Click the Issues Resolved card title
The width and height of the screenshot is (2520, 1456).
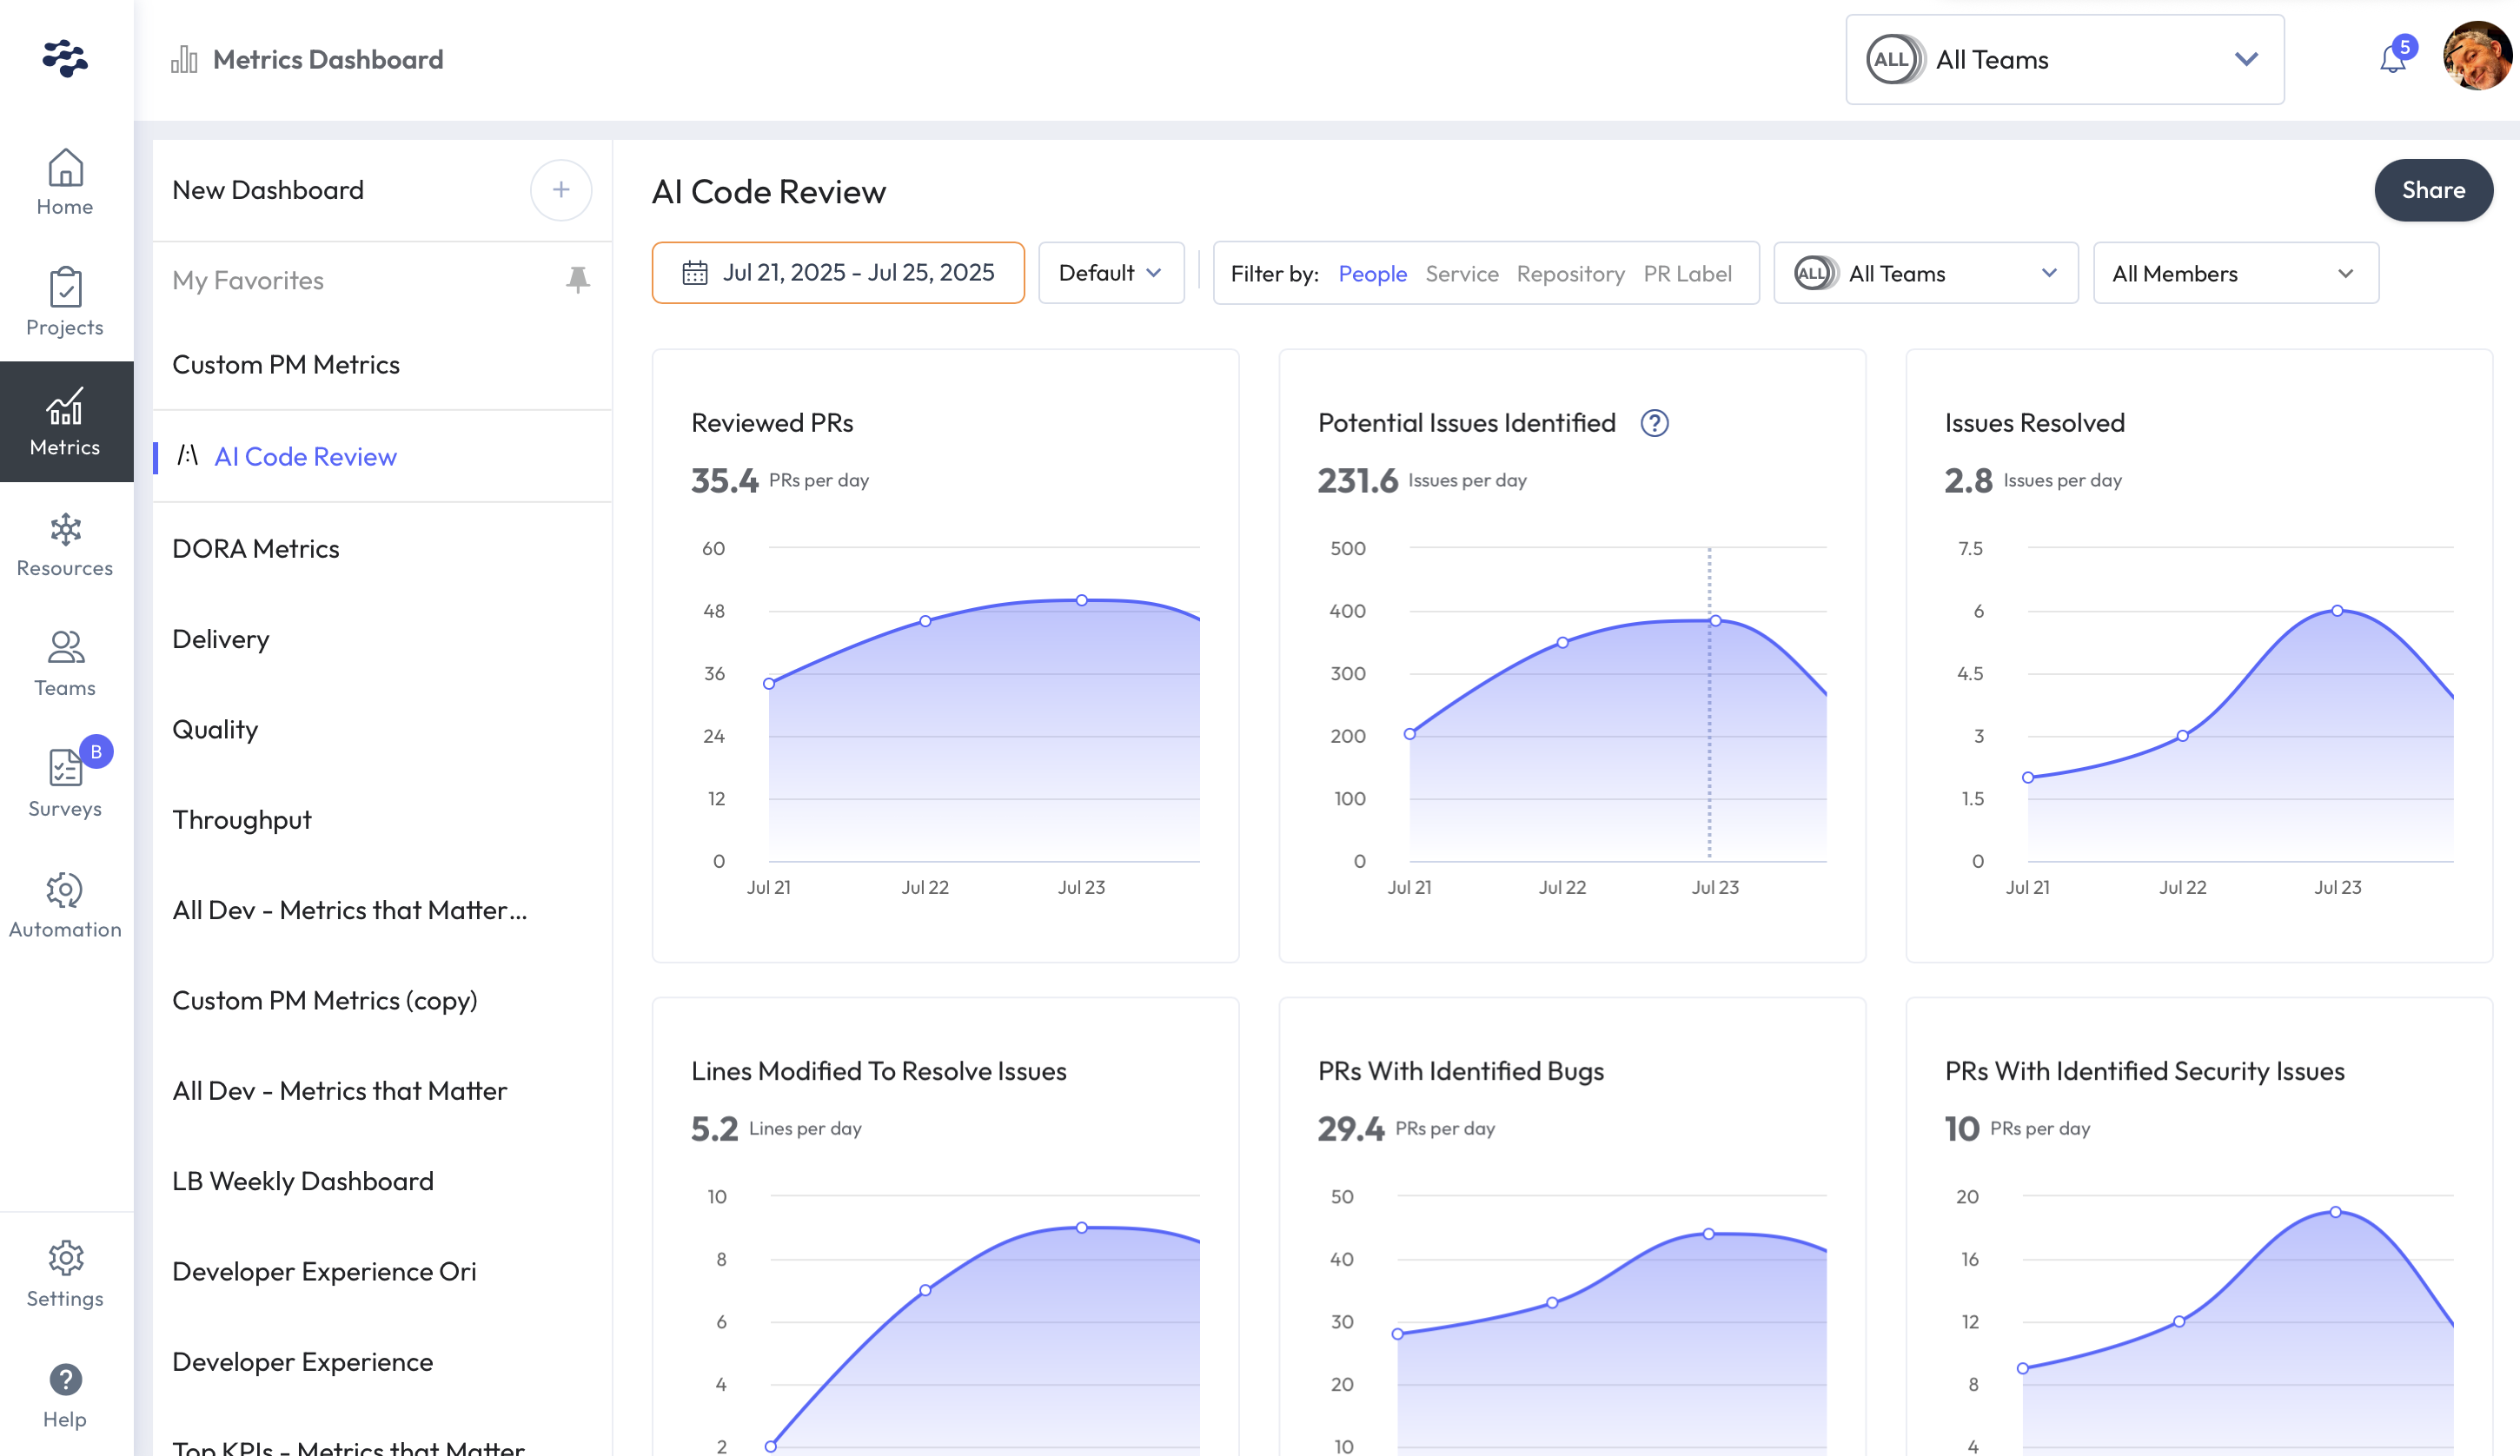[2035, 423]
